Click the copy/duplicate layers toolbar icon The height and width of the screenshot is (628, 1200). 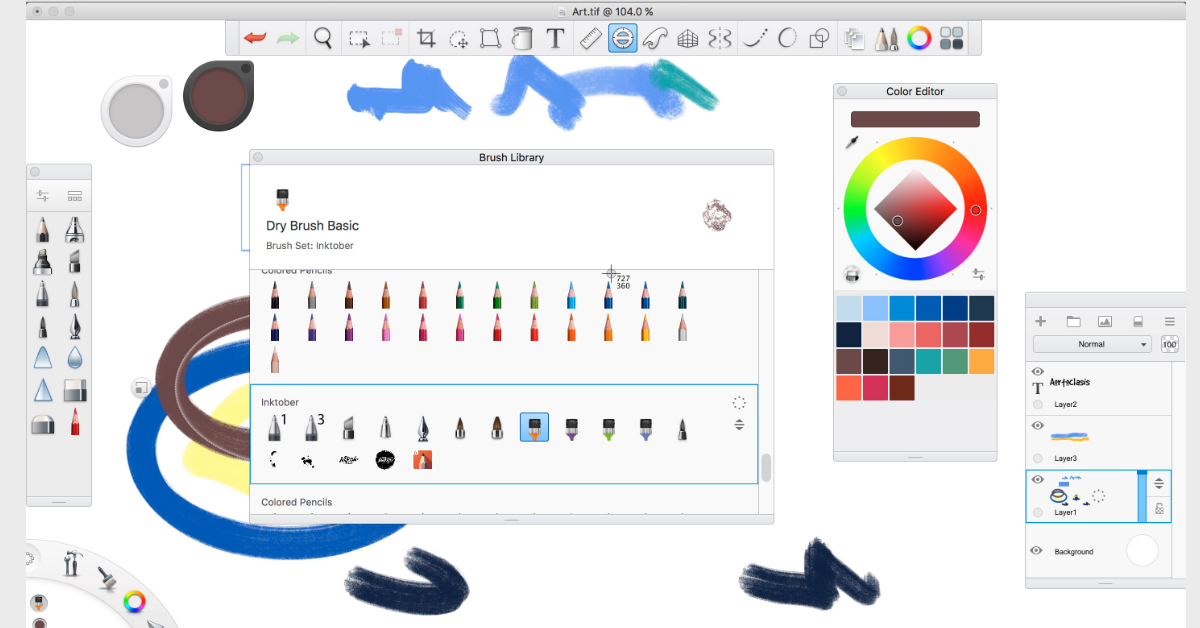tap(855, 39)
